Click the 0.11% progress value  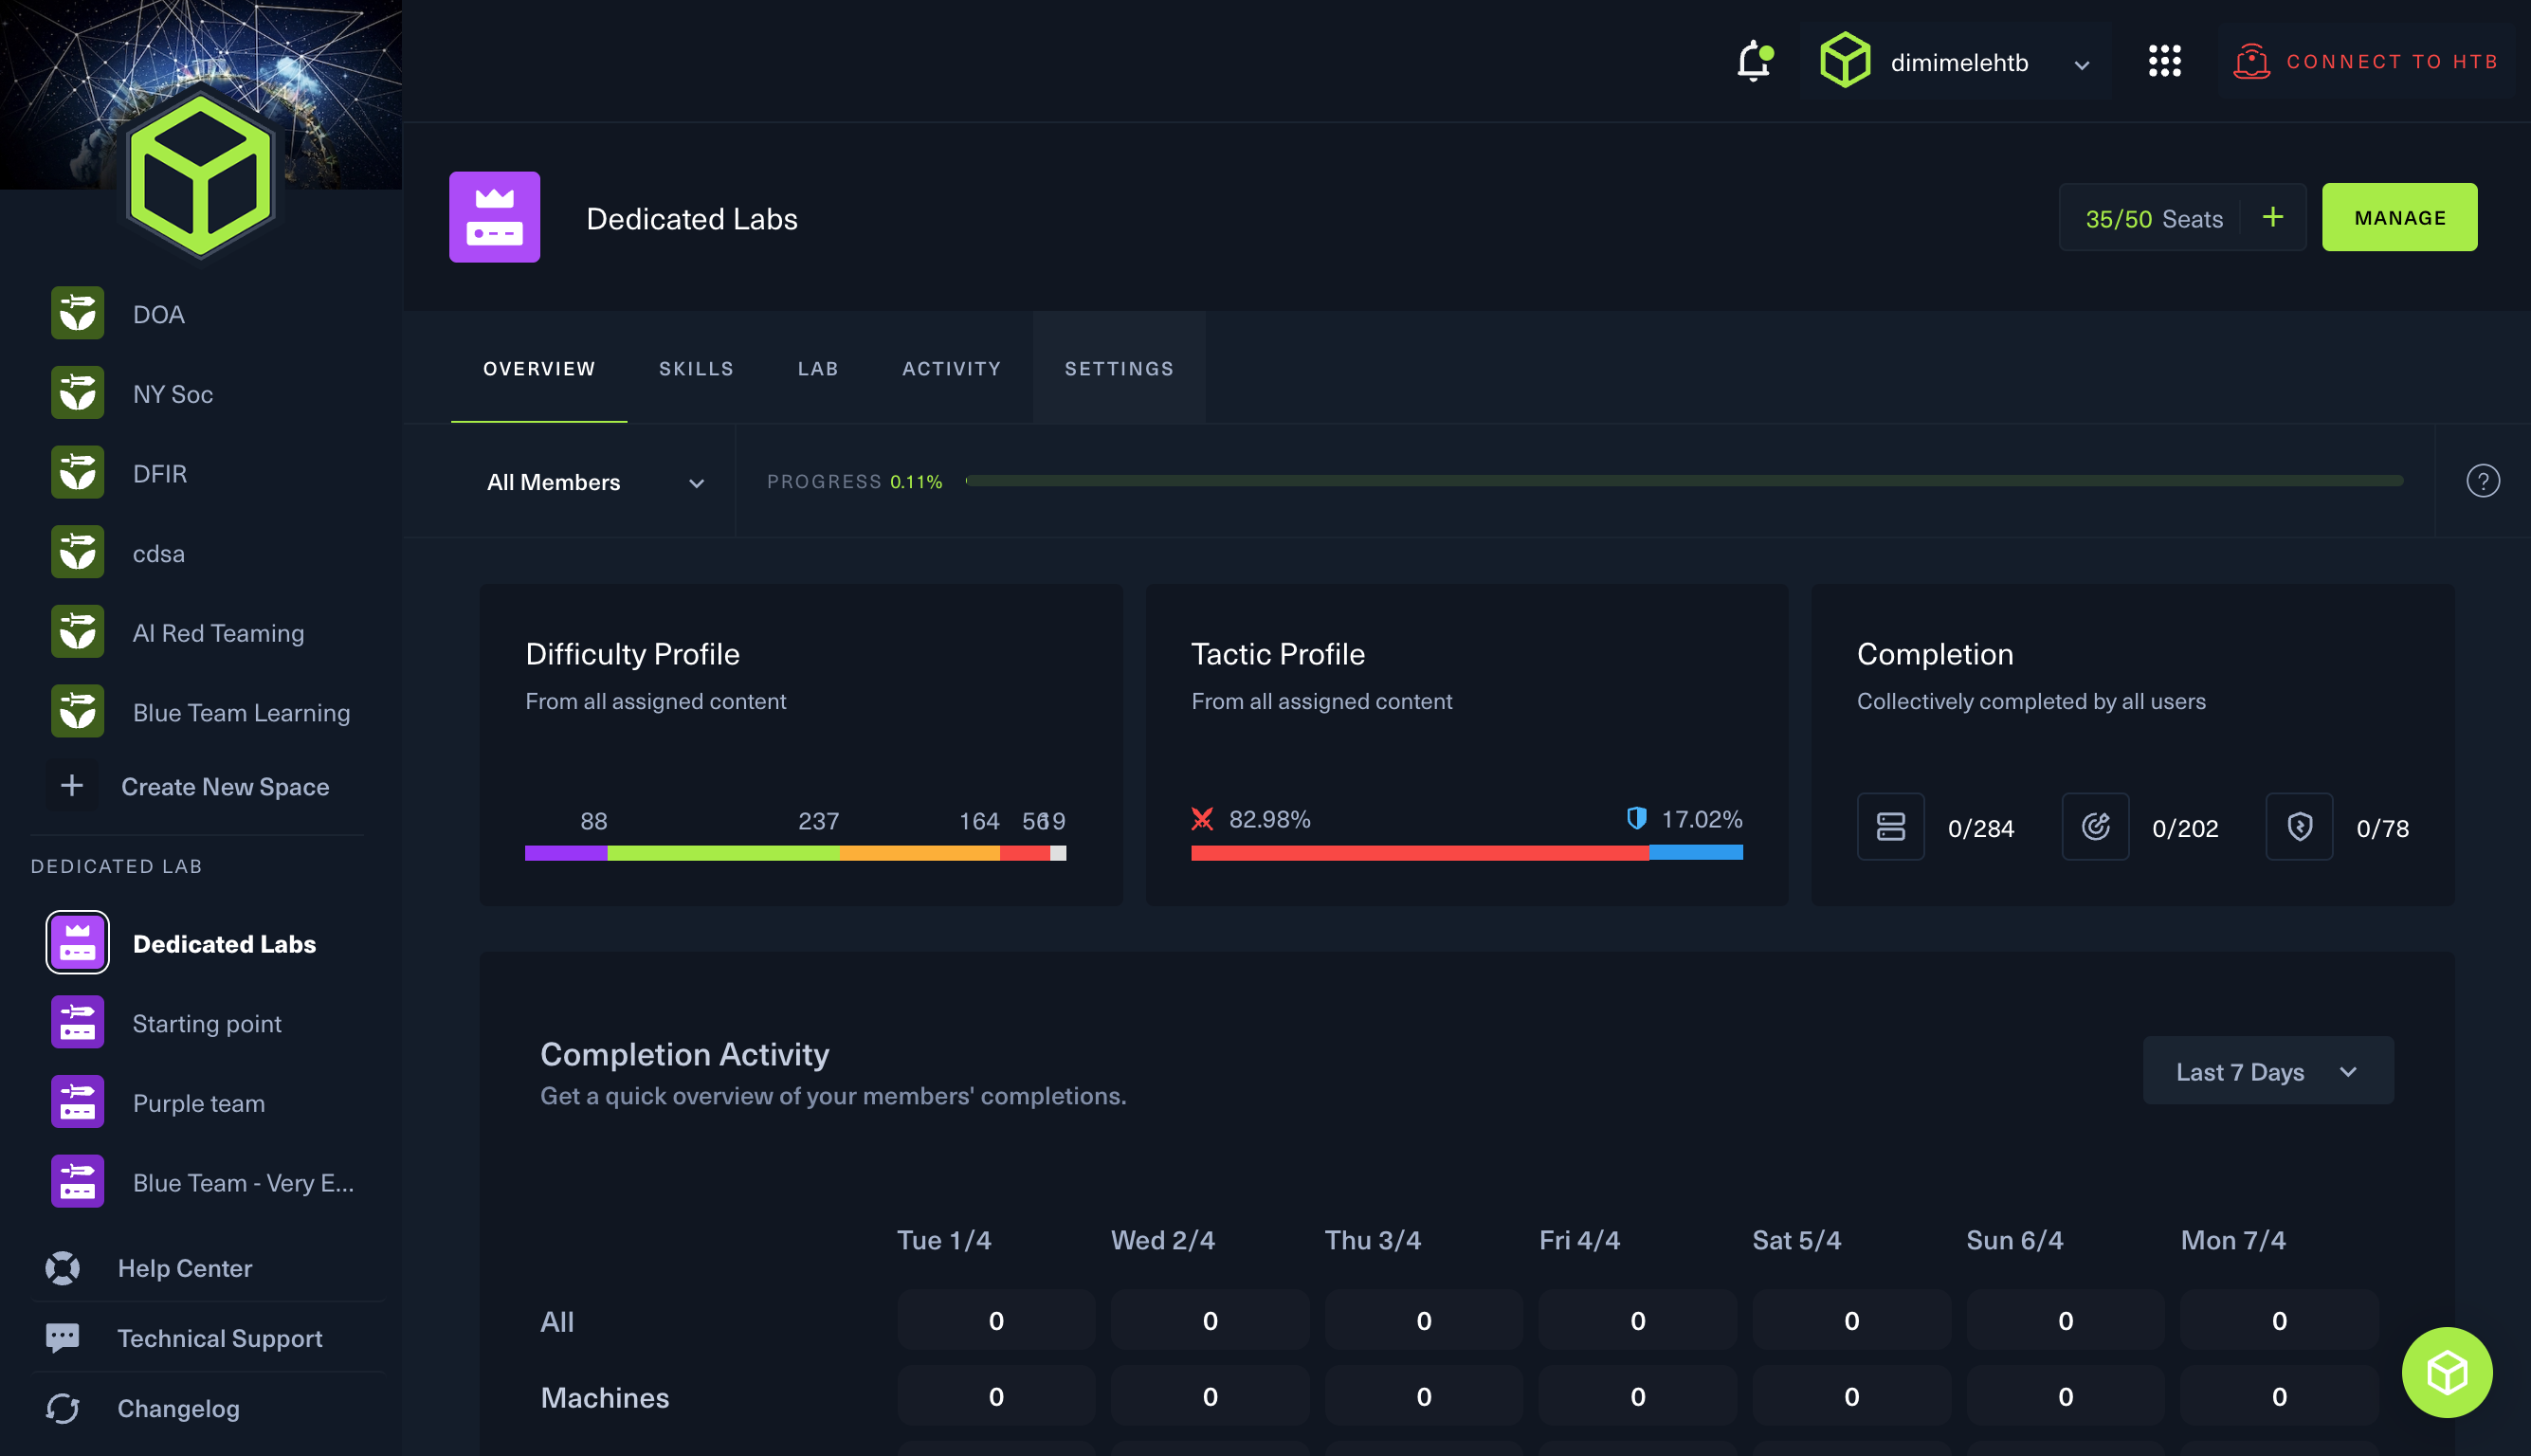point(916,482)
